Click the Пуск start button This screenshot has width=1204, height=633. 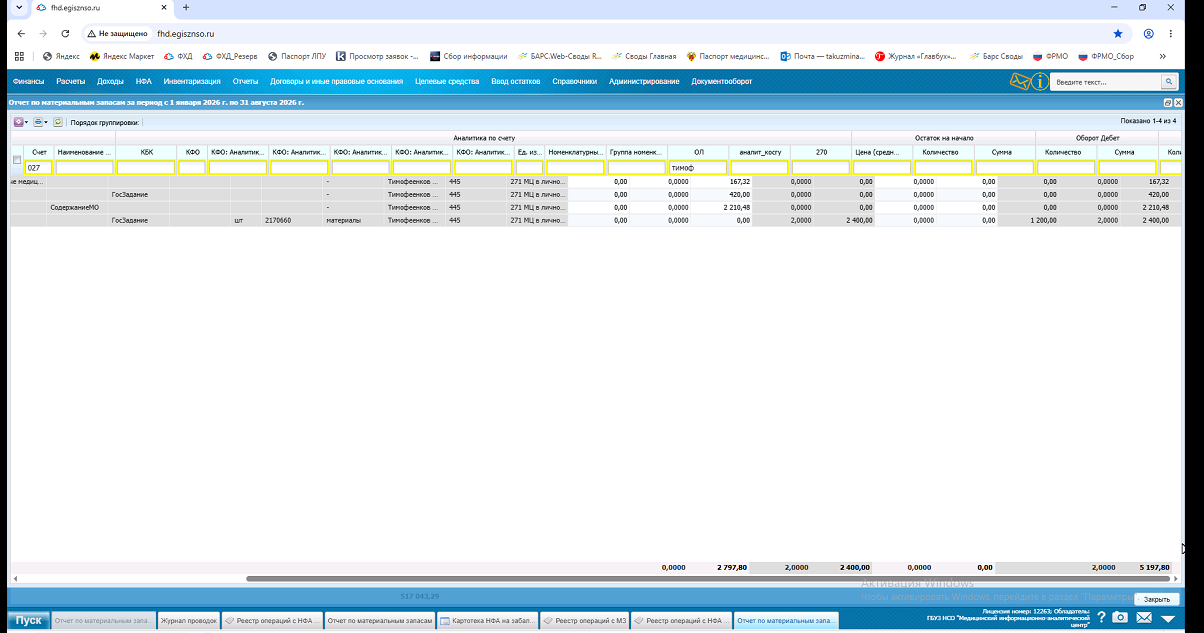[x=28, y=620]
